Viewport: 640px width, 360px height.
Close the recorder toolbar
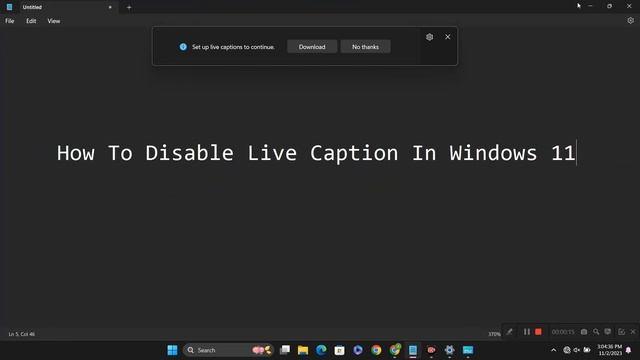[633, 332]
